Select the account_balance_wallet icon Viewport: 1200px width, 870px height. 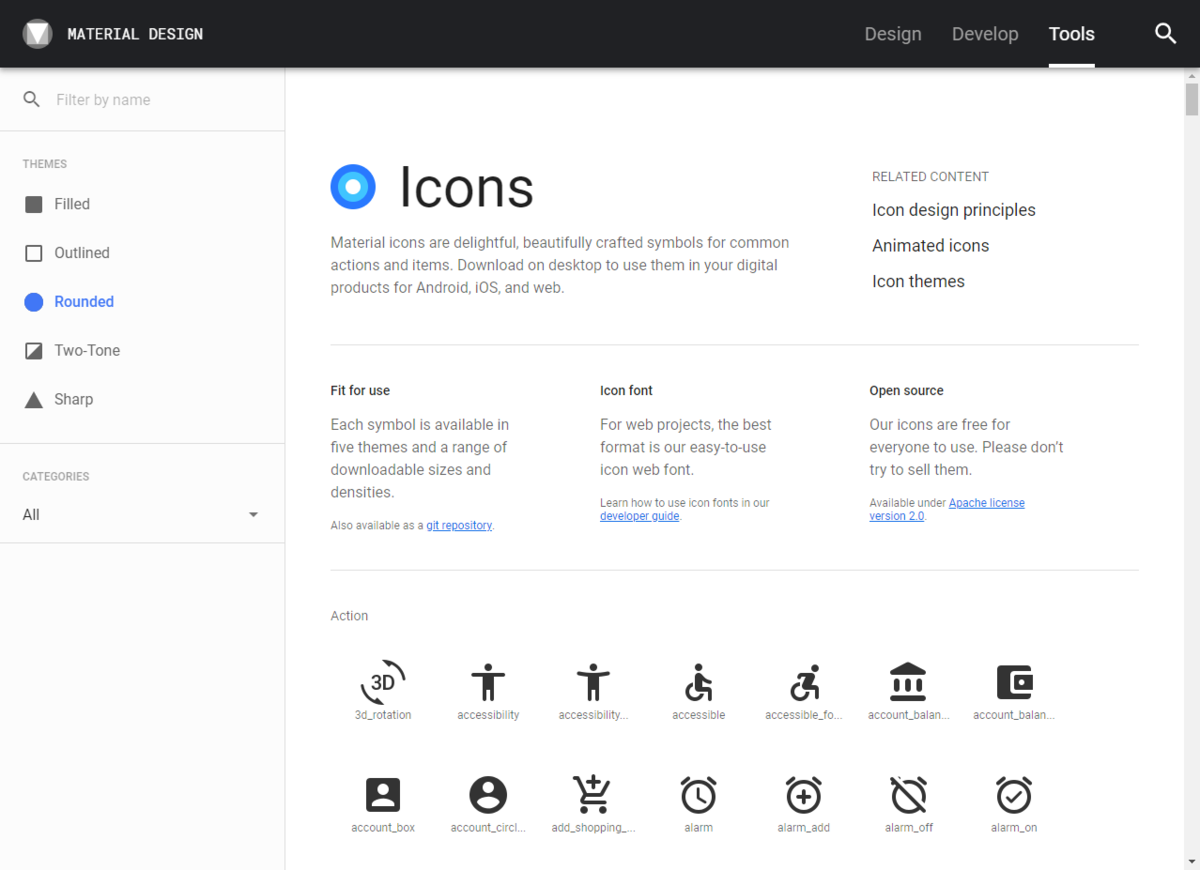pyautogui.click(x=1014, y=682)
